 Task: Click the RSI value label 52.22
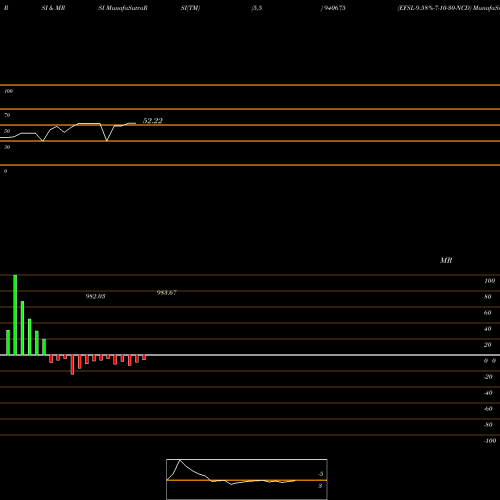click(x=153, y=121)
